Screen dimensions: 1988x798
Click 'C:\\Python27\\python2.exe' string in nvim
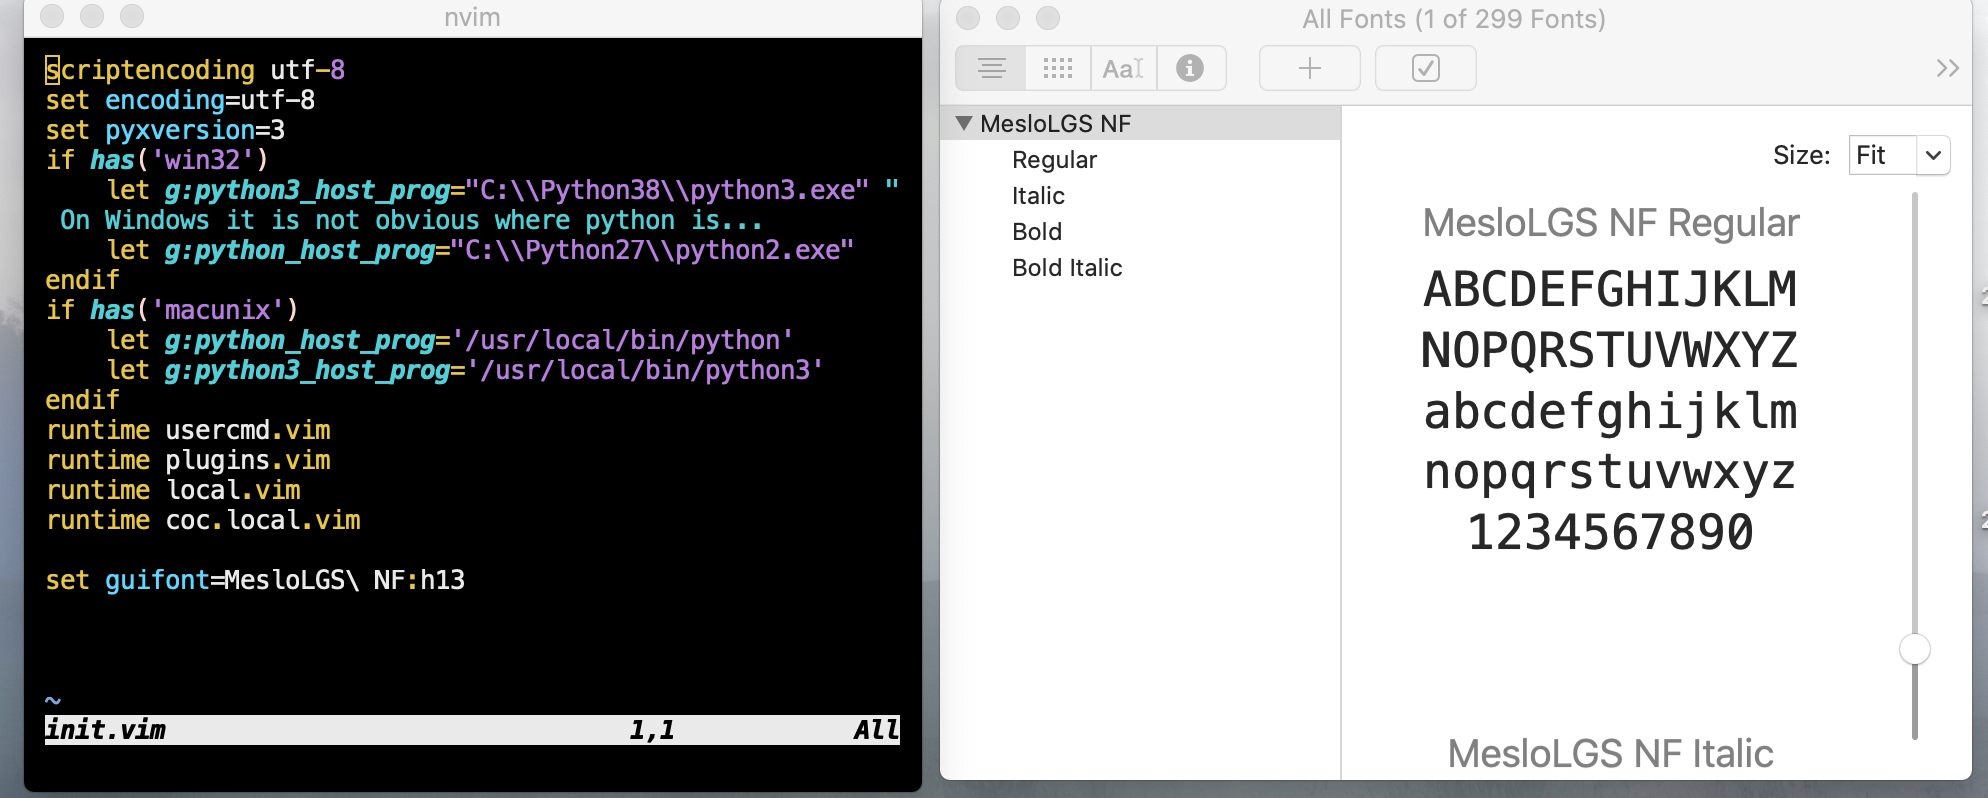[652, 250]
